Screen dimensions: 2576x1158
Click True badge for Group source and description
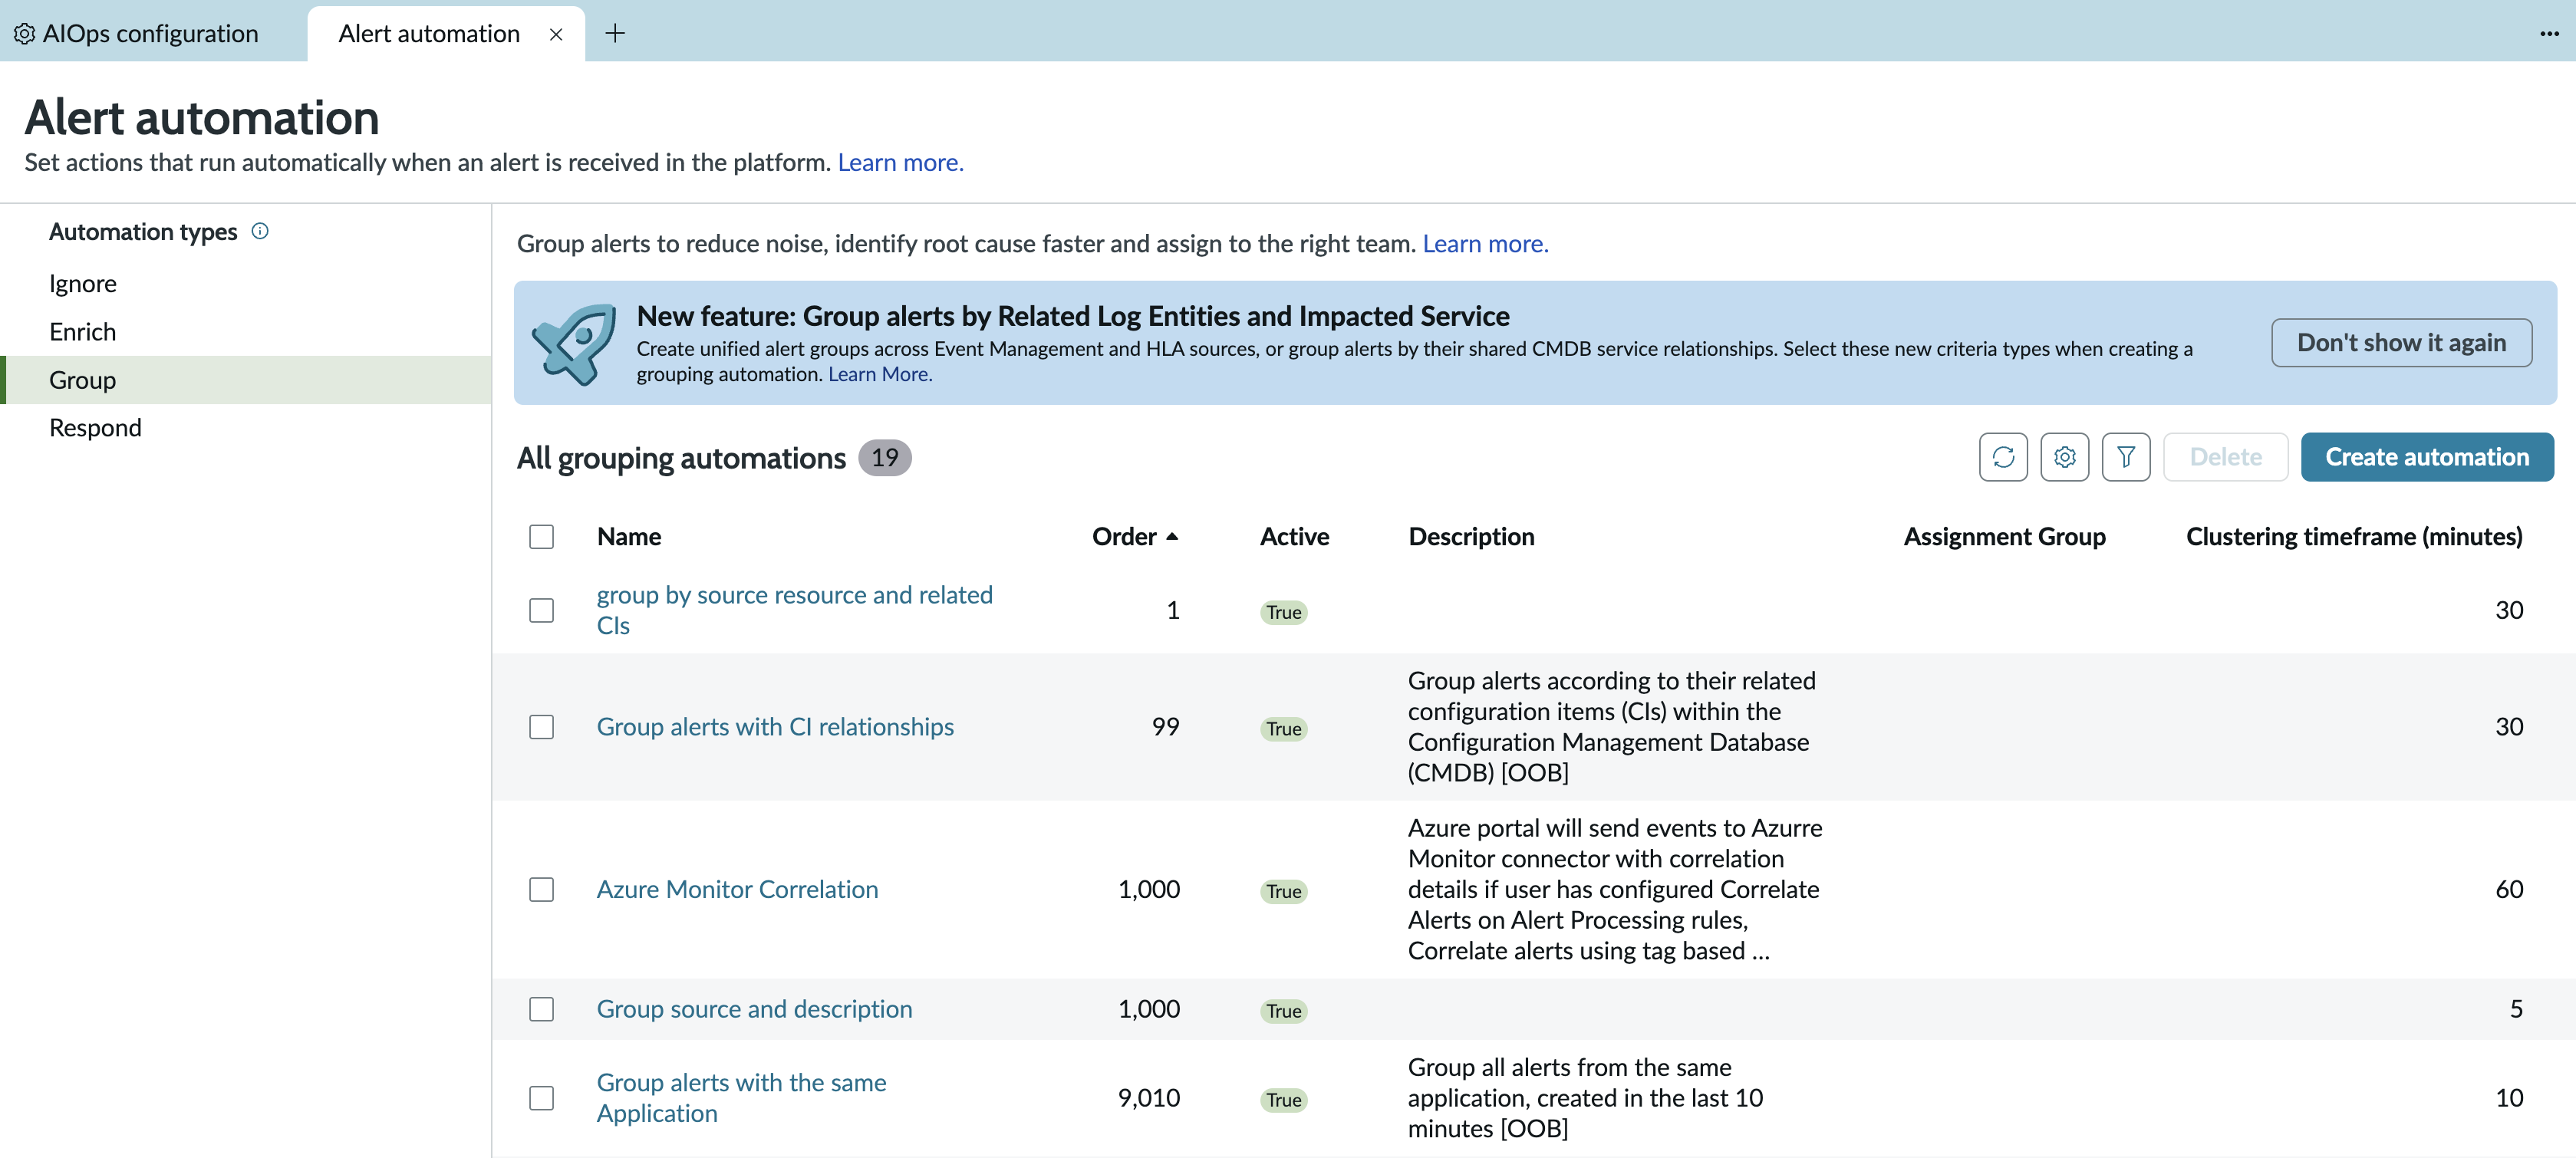pos(1283,1011)
